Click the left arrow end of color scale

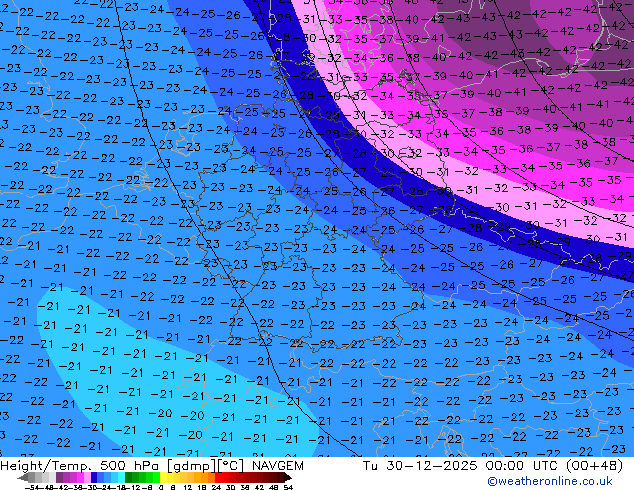click(x=23, y=477)
